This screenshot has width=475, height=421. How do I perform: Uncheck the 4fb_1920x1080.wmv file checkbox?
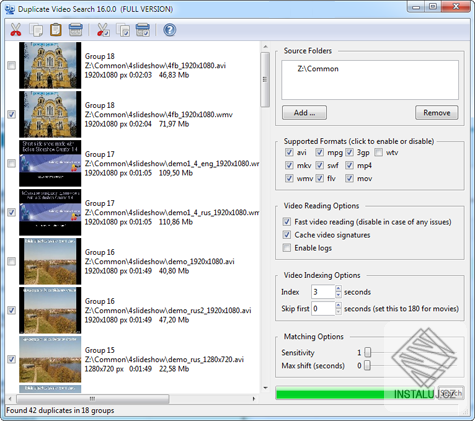pos(12,114)
